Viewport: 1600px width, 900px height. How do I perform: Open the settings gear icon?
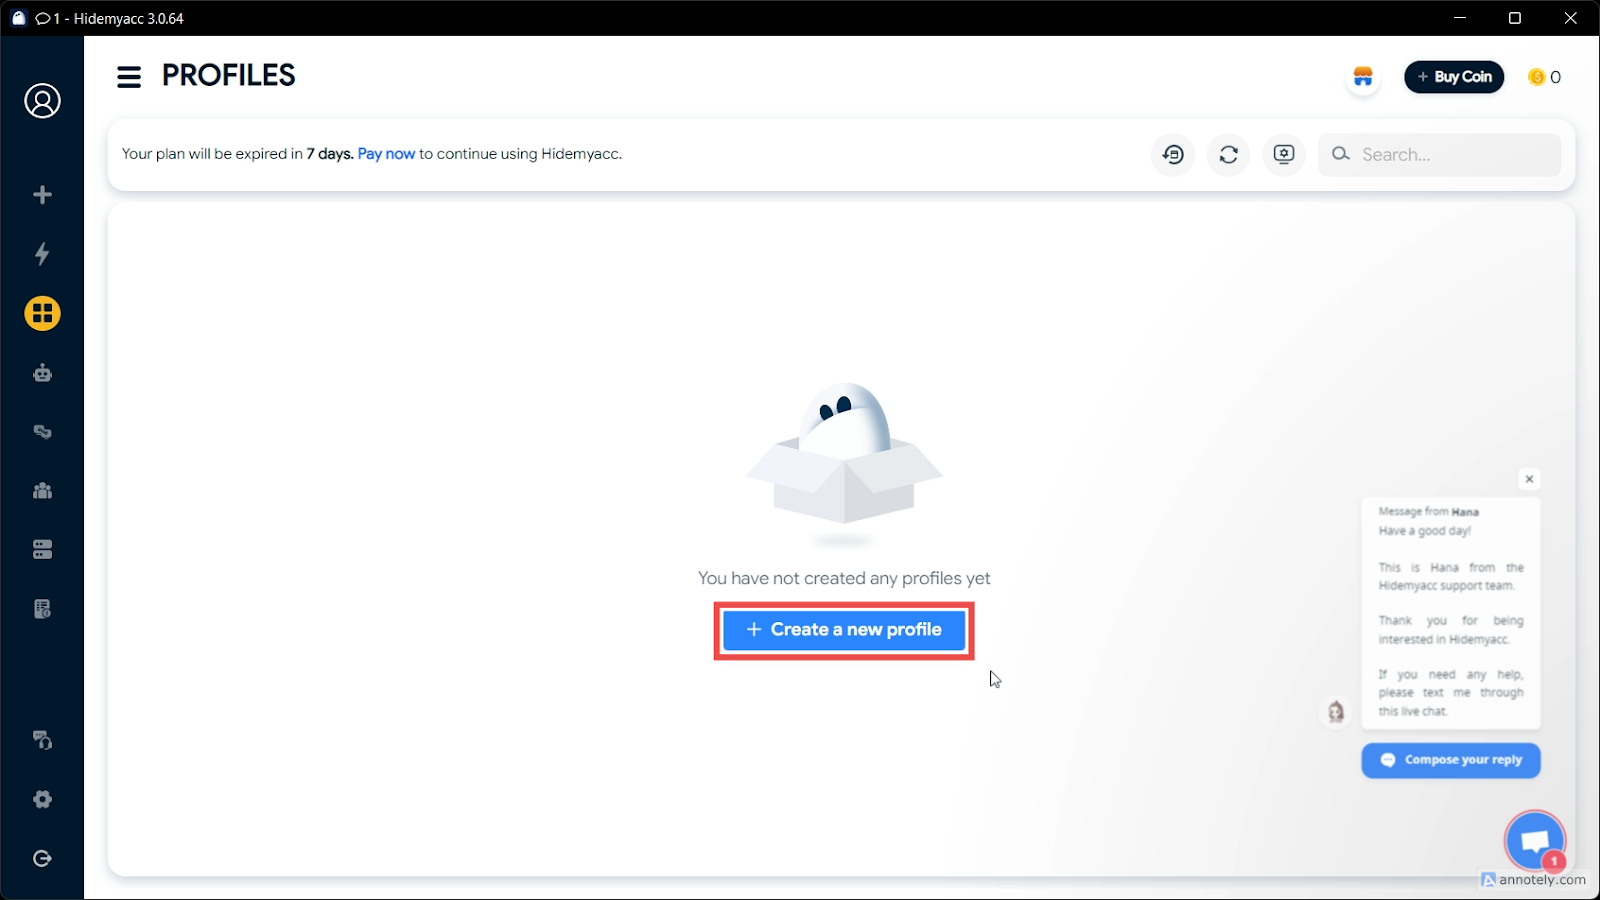42,799
